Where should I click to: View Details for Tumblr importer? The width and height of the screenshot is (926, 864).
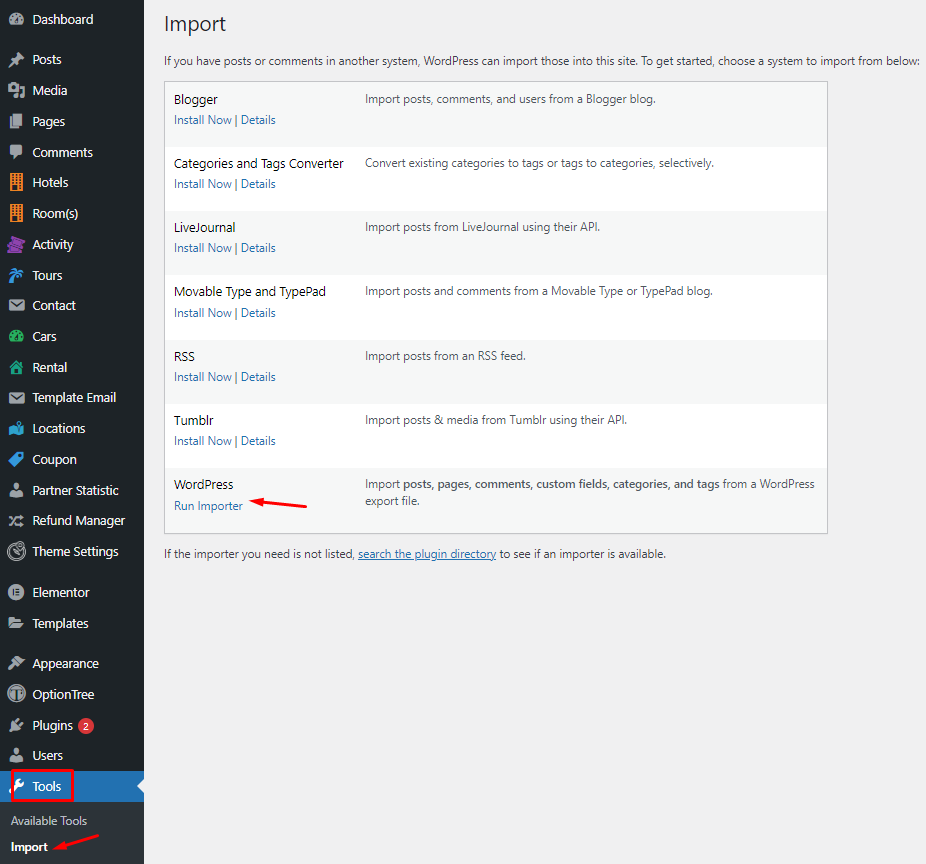click(x=258, y=441)
